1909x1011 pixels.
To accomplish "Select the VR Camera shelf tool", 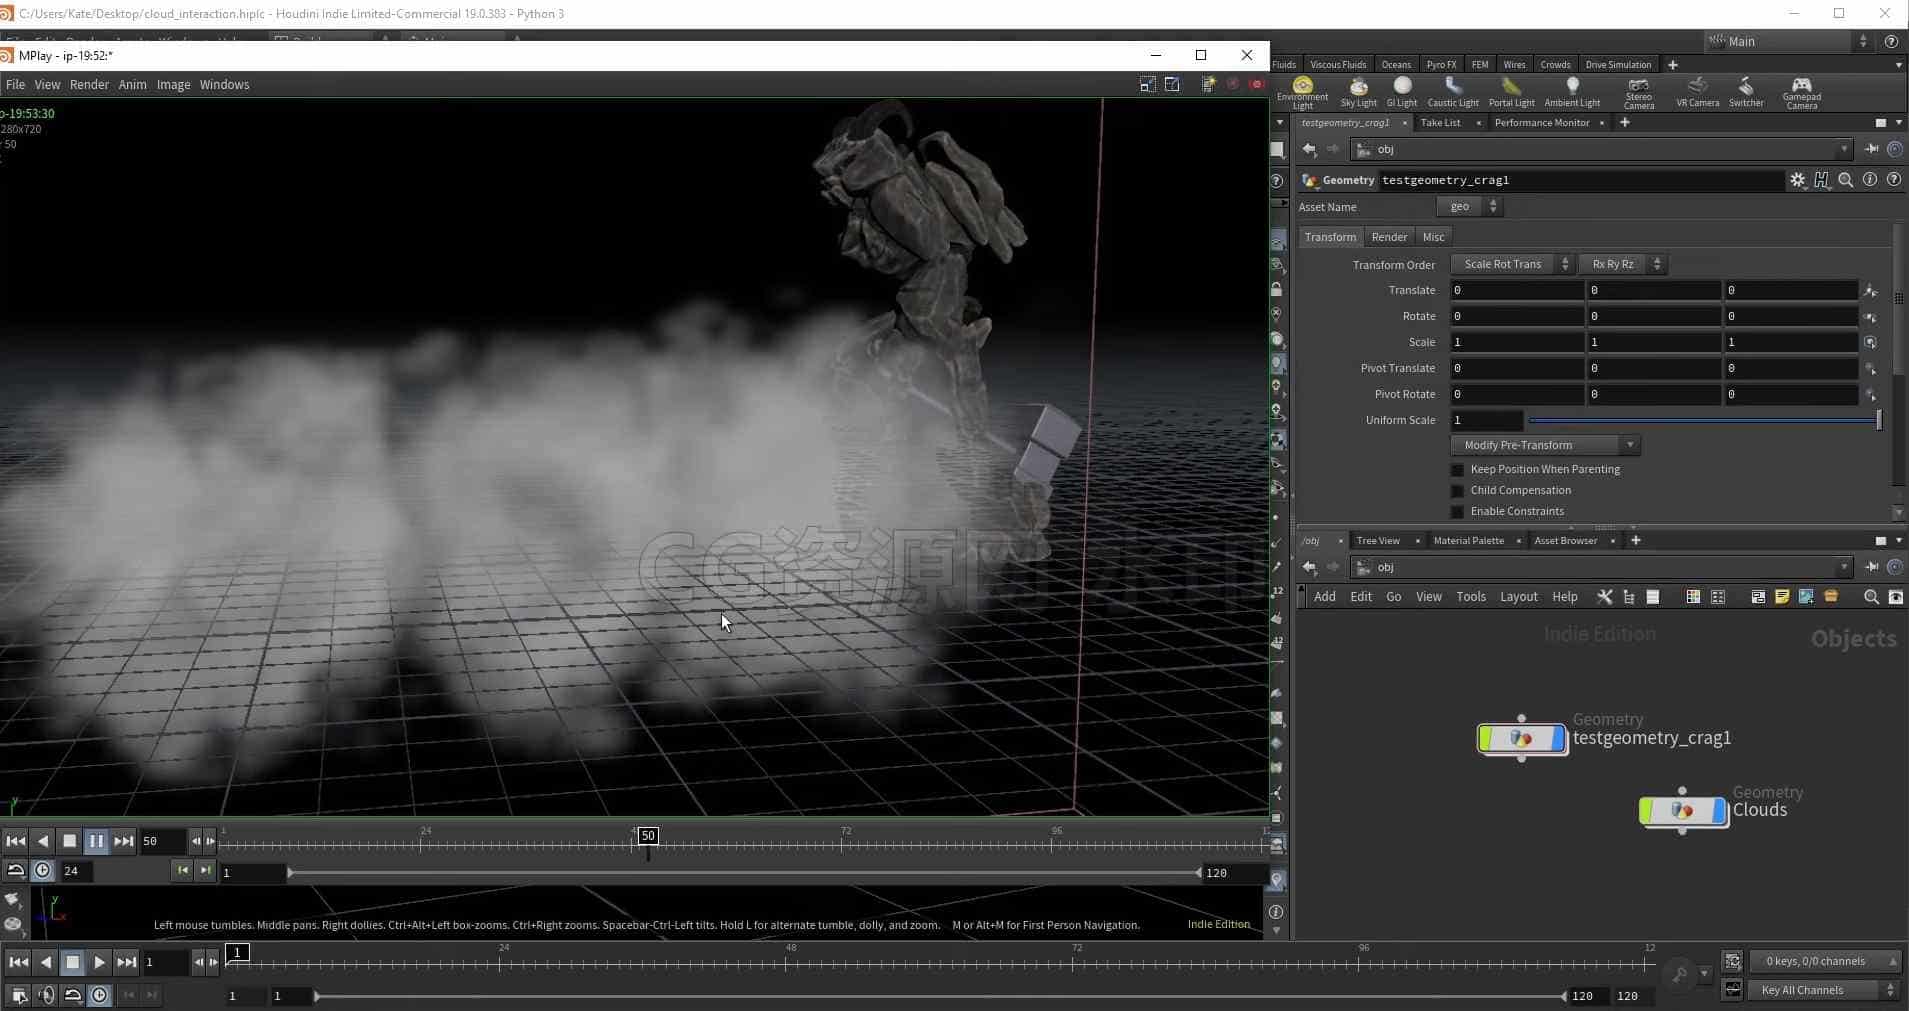I will 1697,92.
